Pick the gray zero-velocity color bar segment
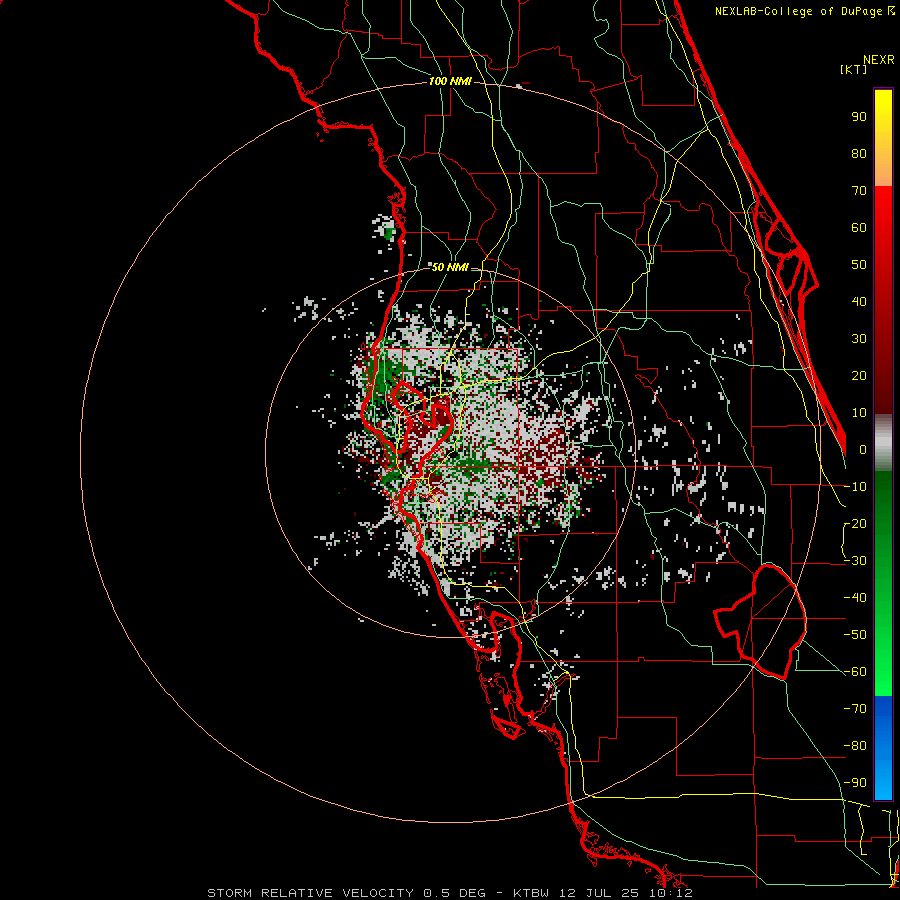Image resolution: width=900 pixels, height=900 pixels. [x=883, y=443]
